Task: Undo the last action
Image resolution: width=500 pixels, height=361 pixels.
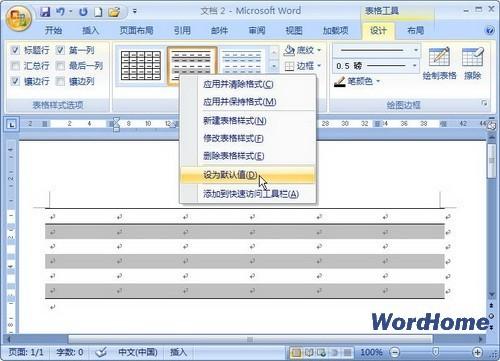Action: click(x=60, y=12)
